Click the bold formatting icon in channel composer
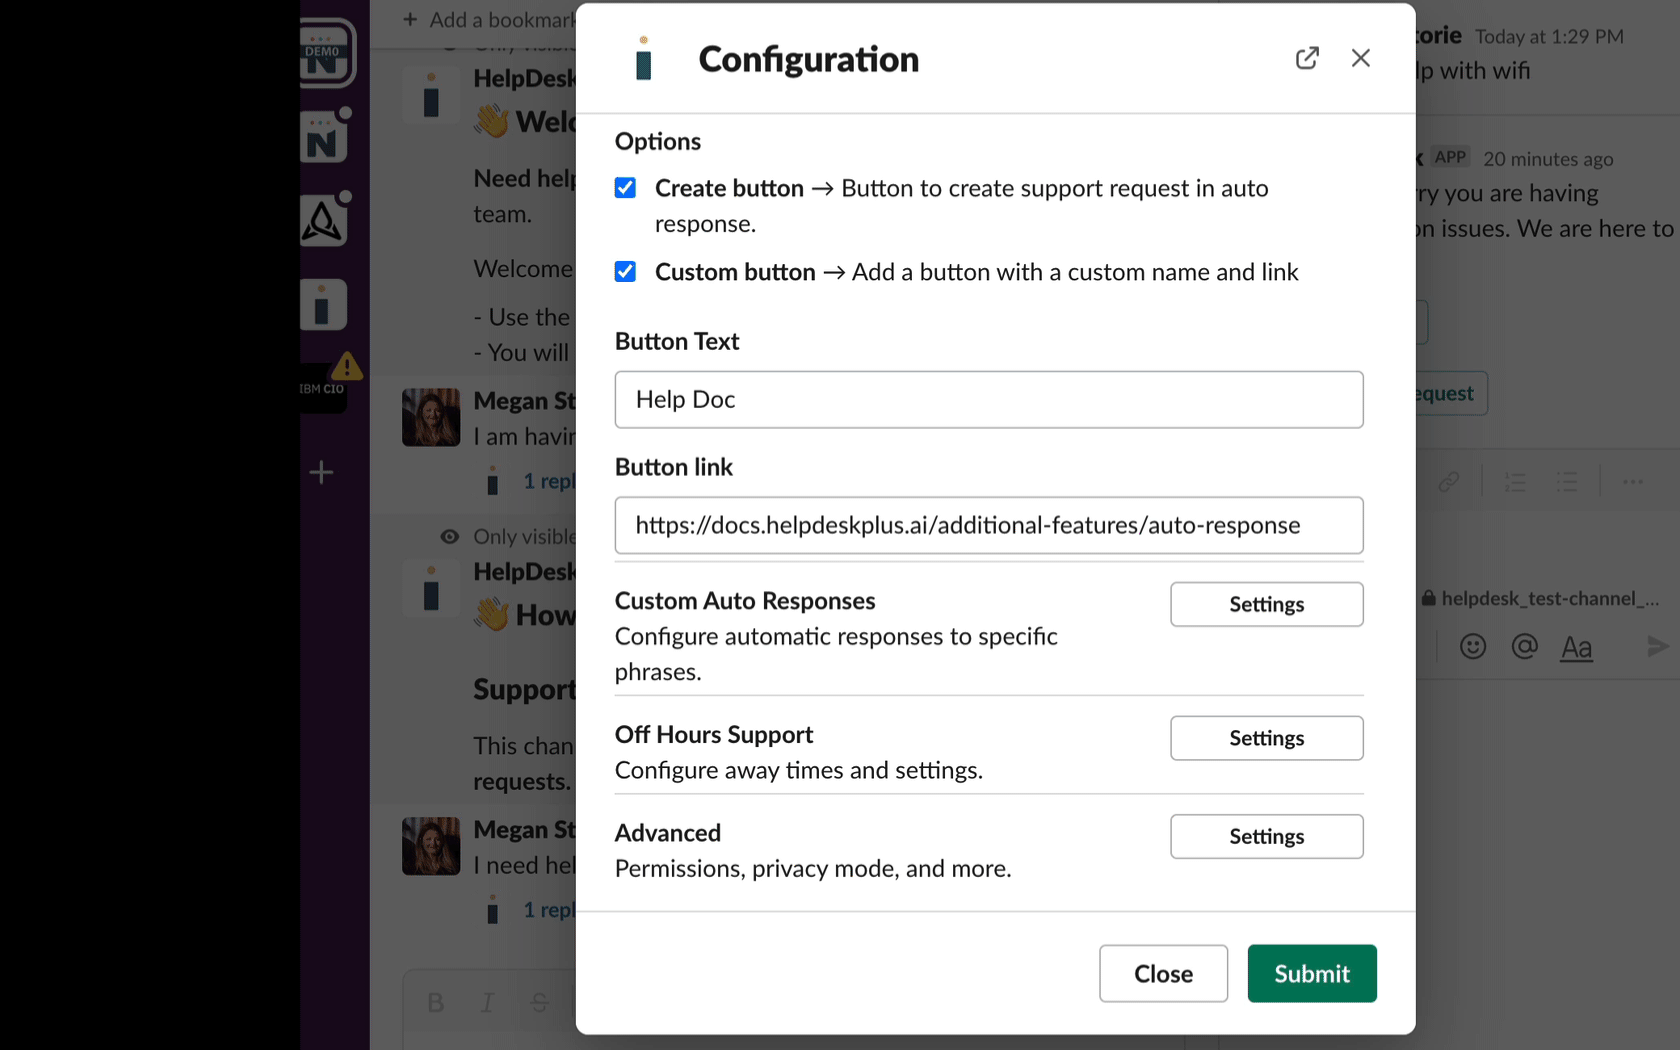The height and width of the screenshot is (1050, 1680). 436,1003
